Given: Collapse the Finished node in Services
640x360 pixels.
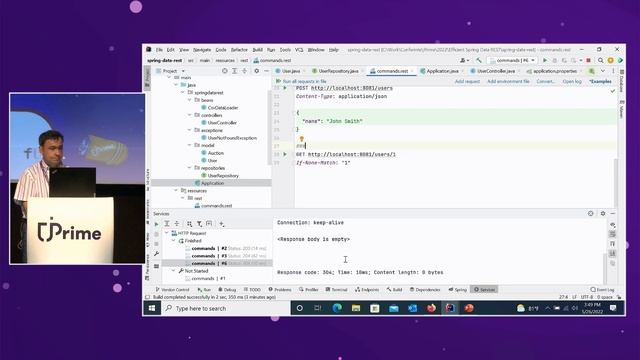Looking at the screenshot, I should (173, 241).
